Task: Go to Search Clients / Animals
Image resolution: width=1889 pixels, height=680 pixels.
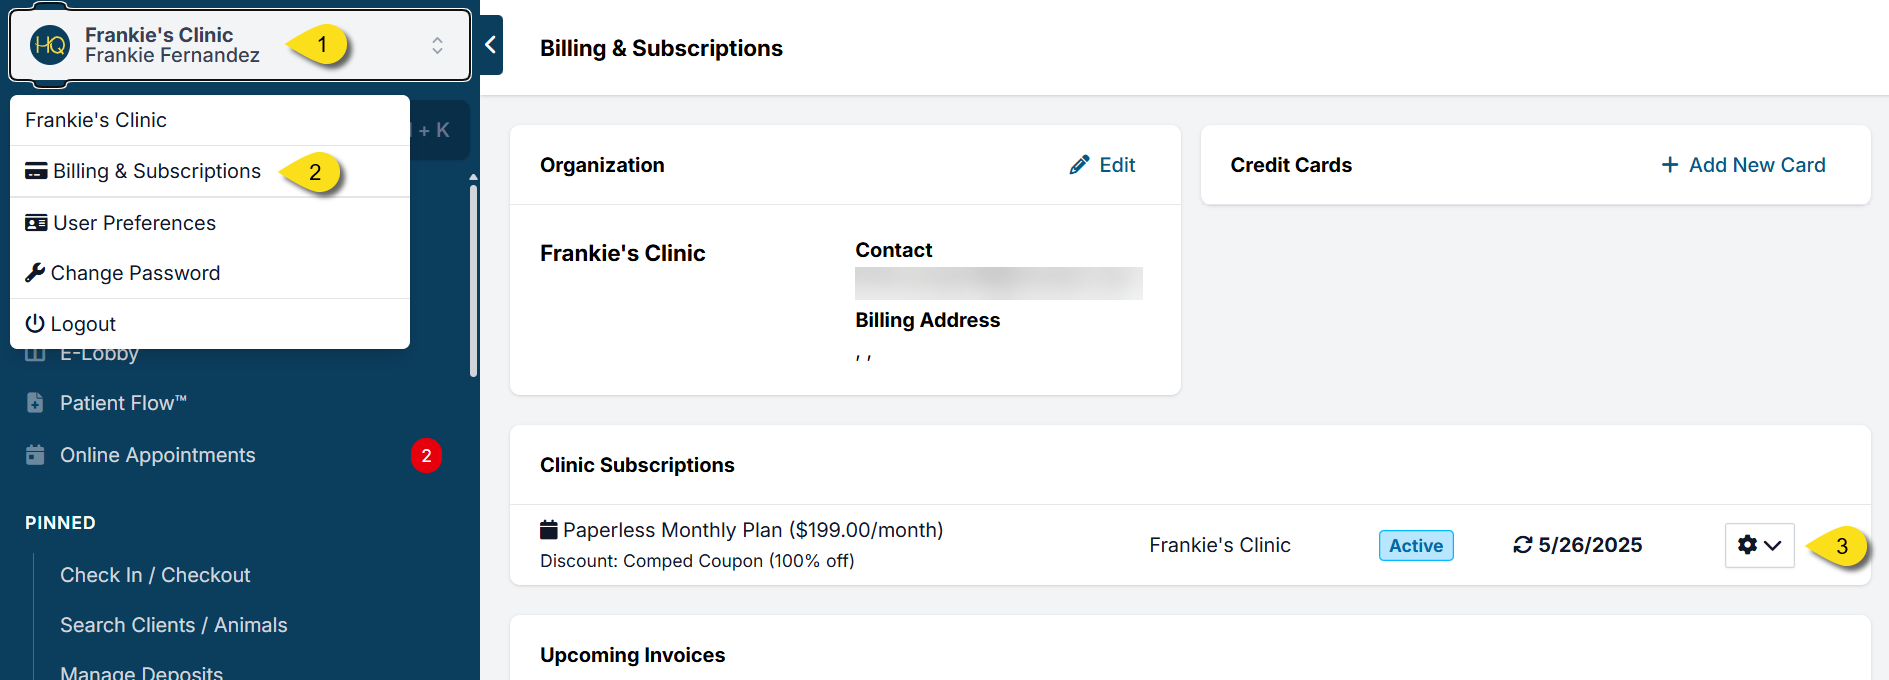Action: coord(173,625)
